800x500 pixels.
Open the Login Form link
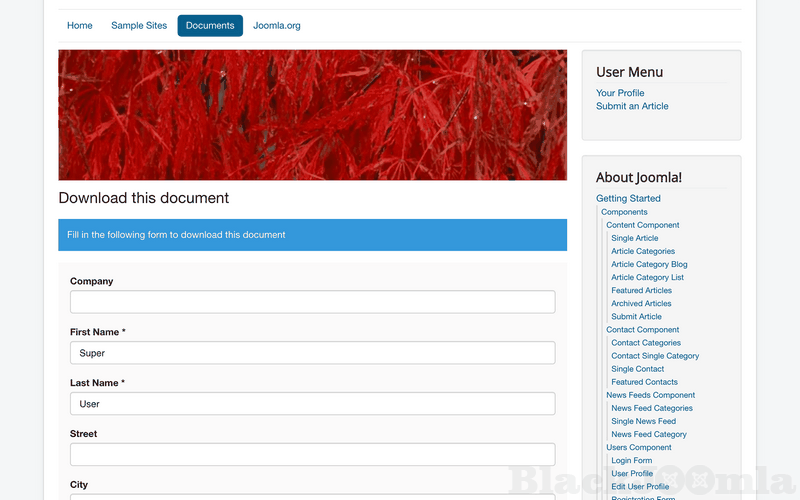(631, 460)
